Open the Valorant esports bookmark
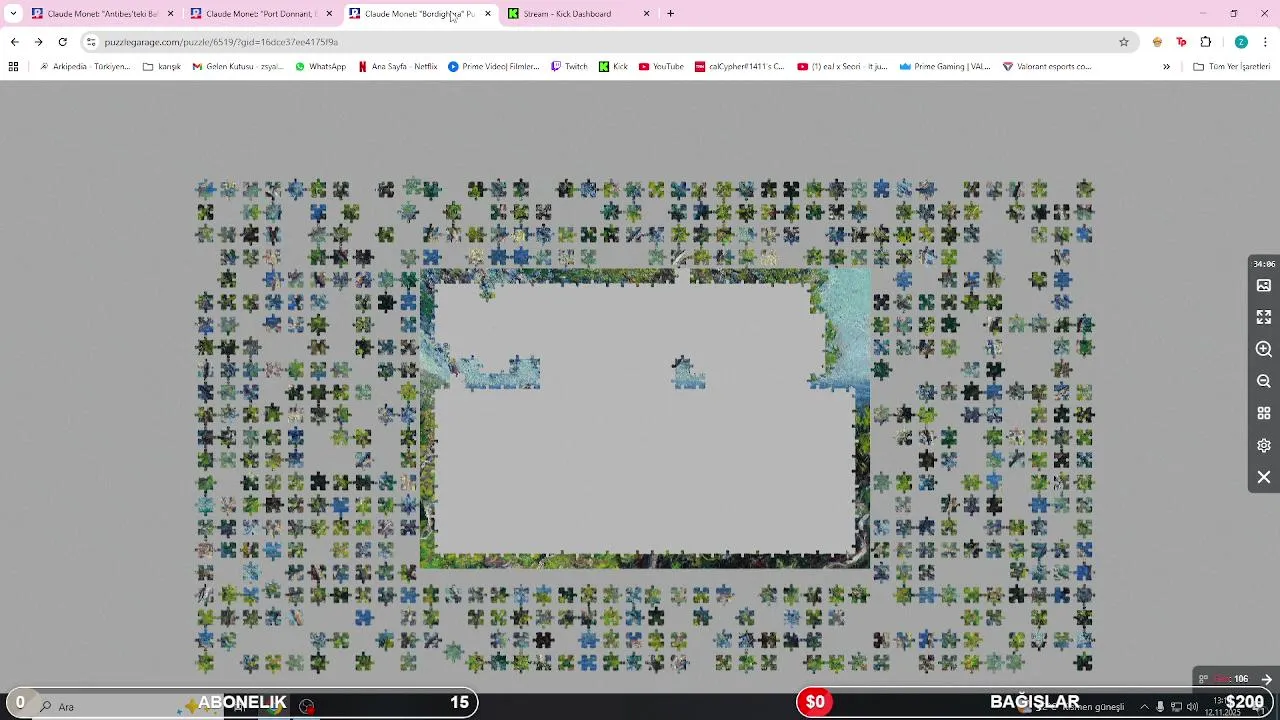The image size is (1280, 720). pyautogui.click(x=1047, y=67)
